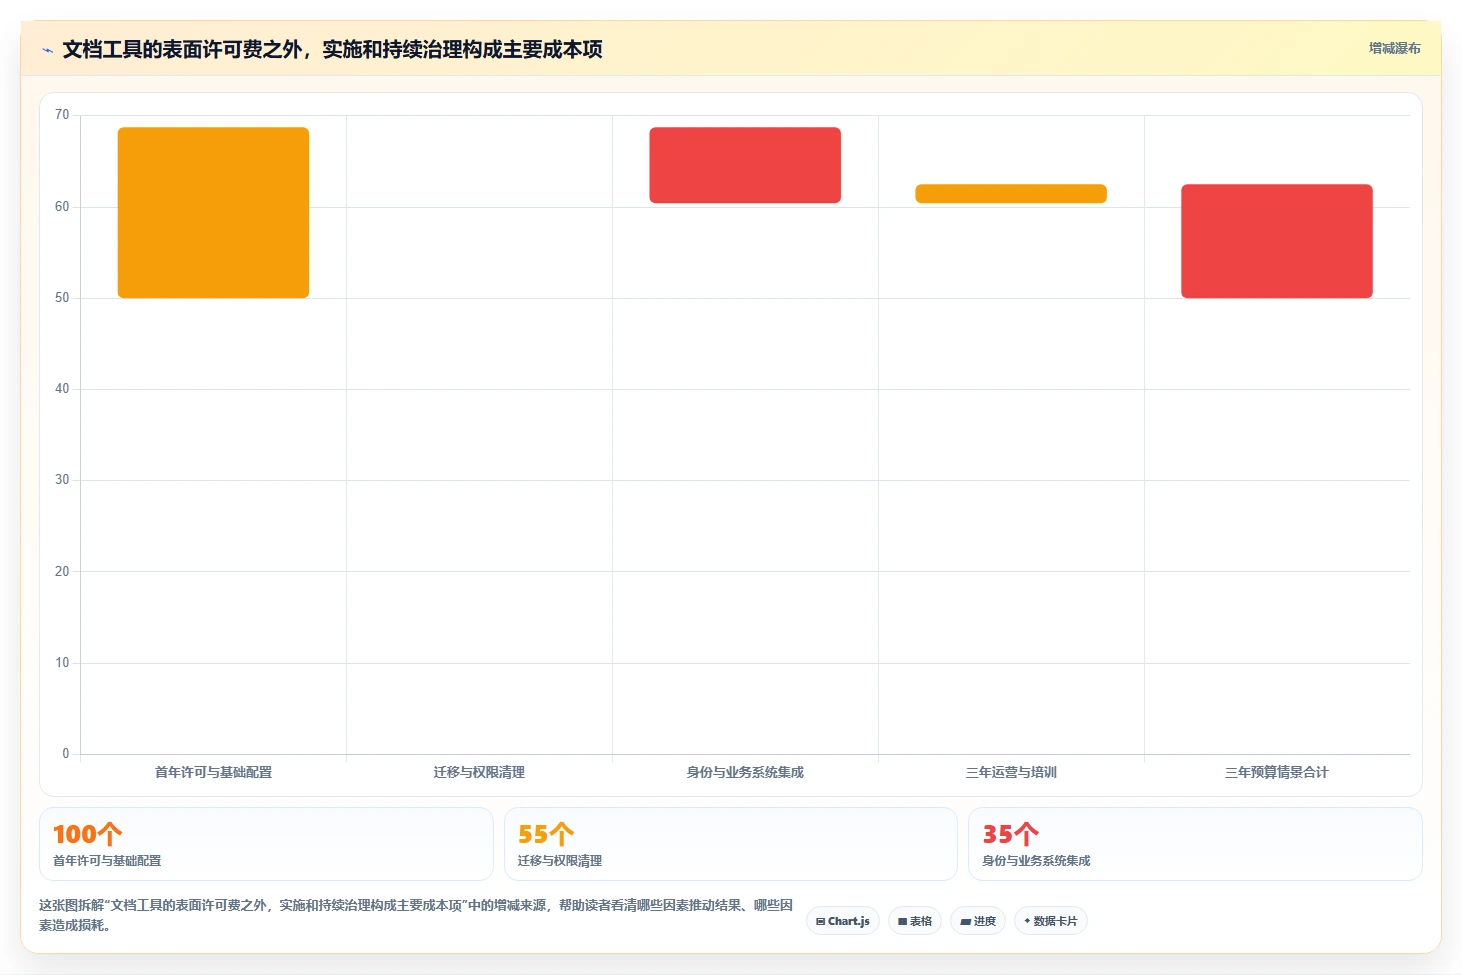Select the thin orange 三年运营与培训 bar

(x=1011, y=193)
